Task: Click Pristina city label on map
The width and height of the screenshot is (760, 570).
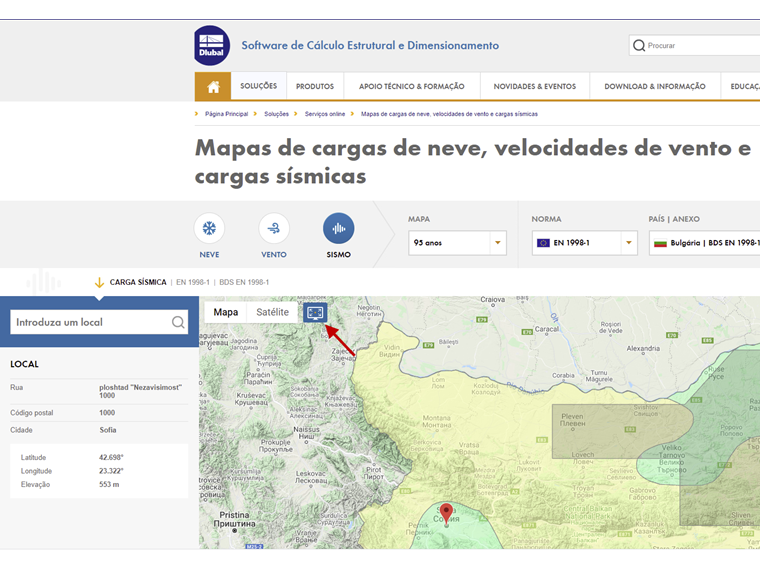Action: (x=235, y=519)
